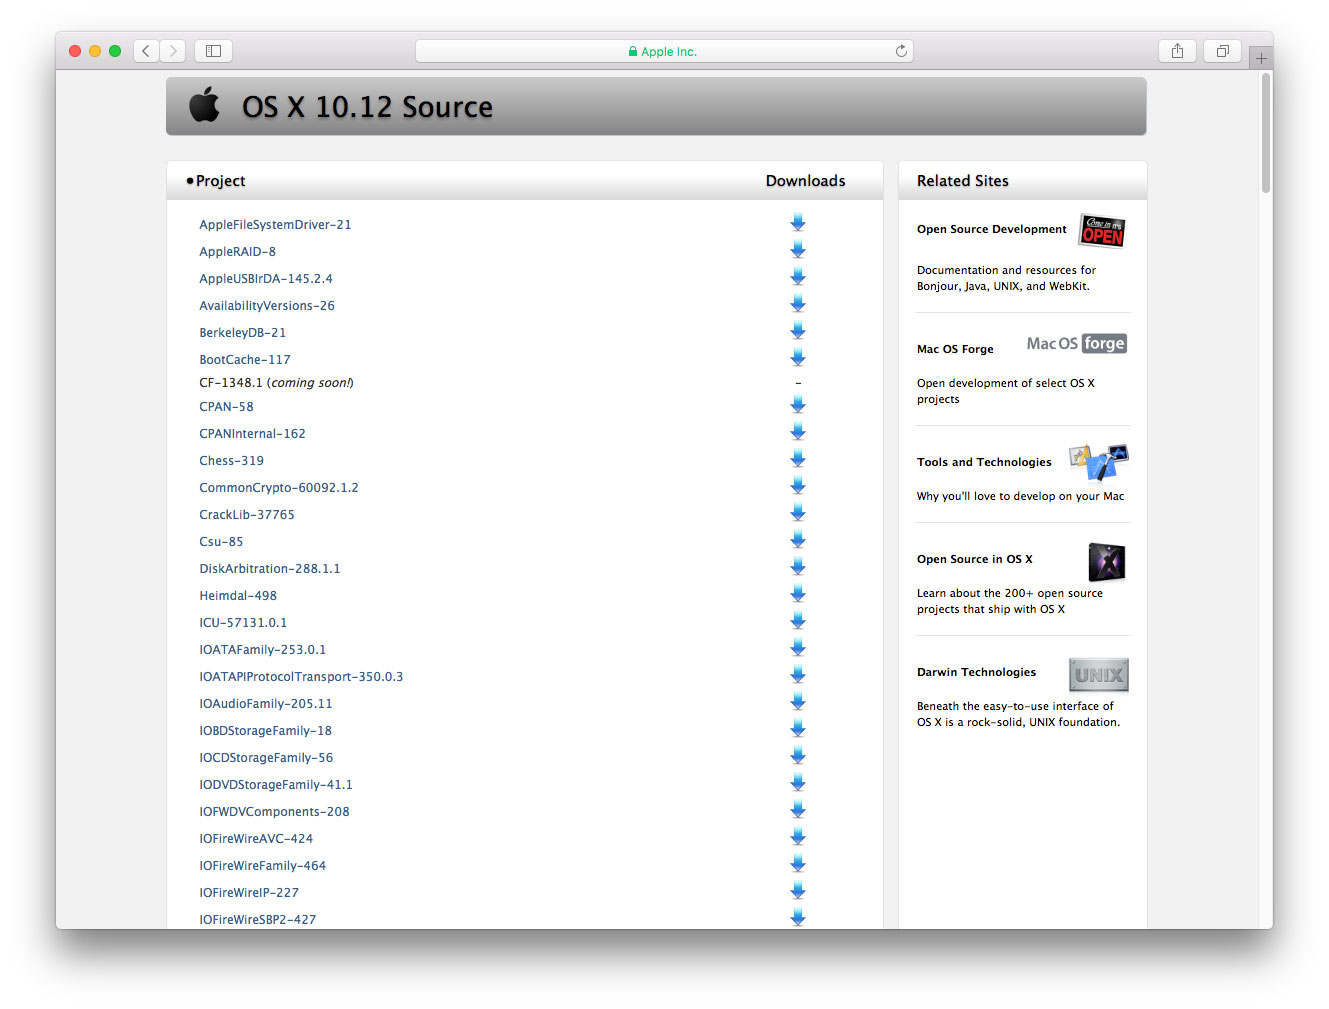
Task: Open the AppleFileSystemDriver-21 project link
Action: coord(275,224)
